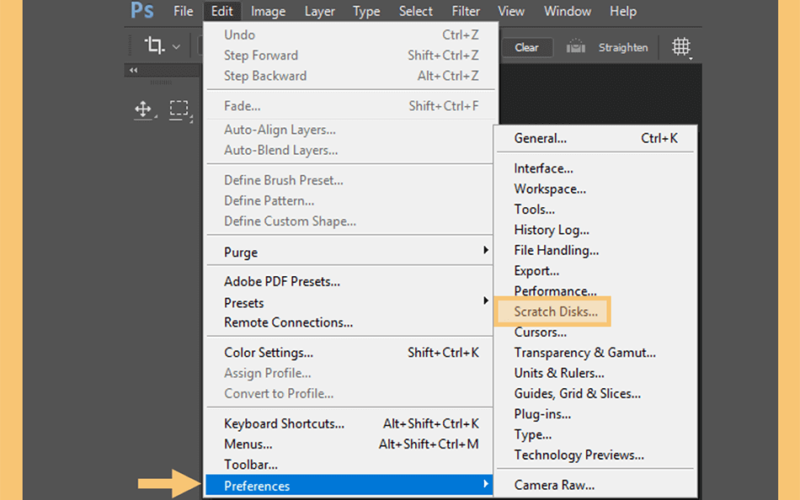This screenshot has width=800, height=500.
Task: Open Type... preferences entry
Action: [595, 434]
